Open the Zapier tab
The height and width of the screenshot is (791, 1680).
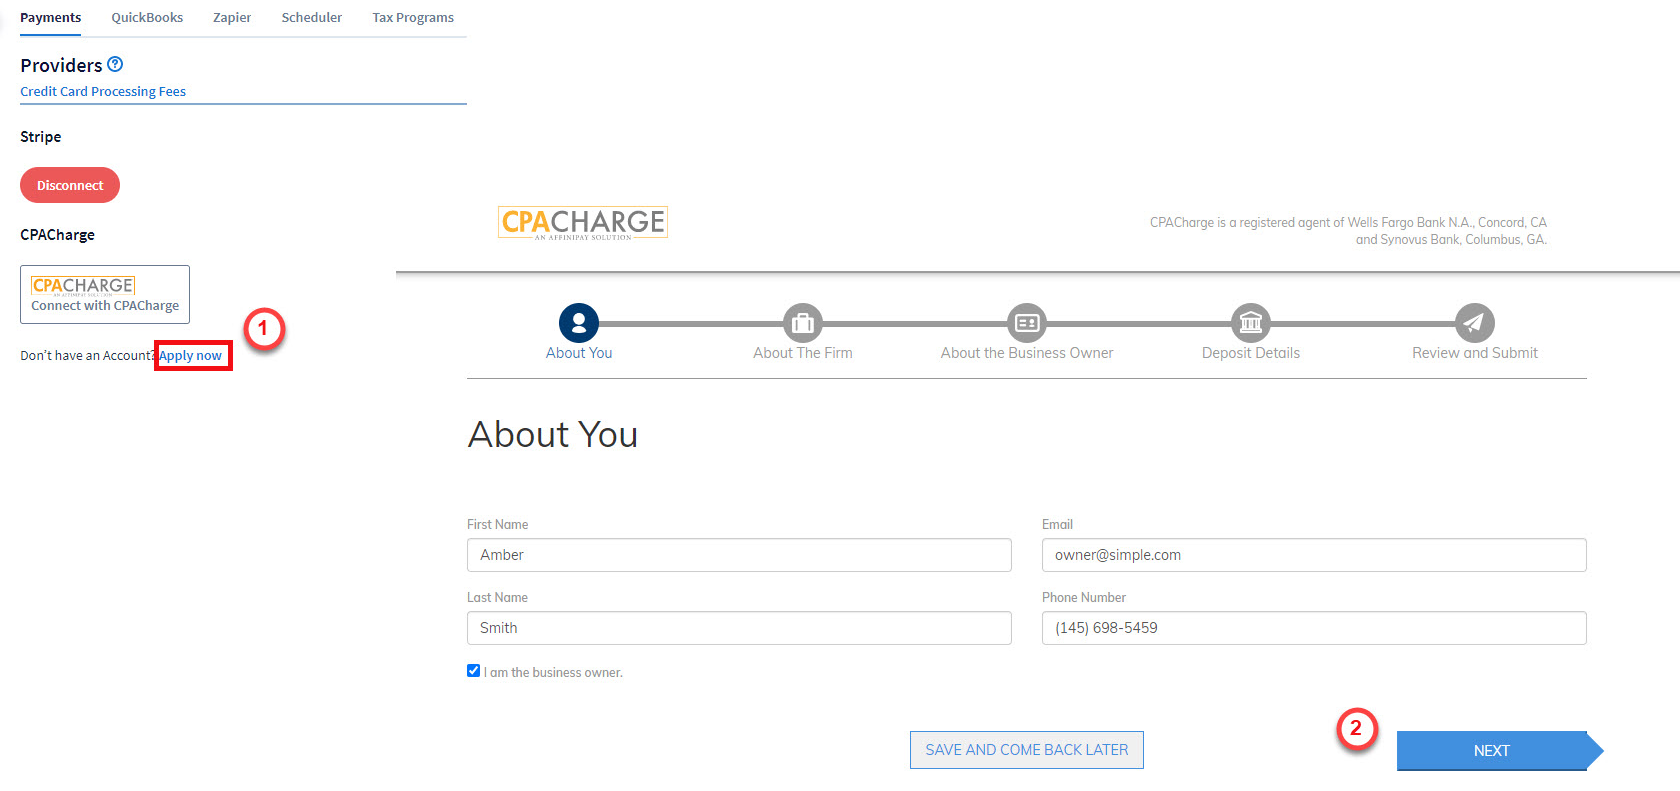(232, 18)
